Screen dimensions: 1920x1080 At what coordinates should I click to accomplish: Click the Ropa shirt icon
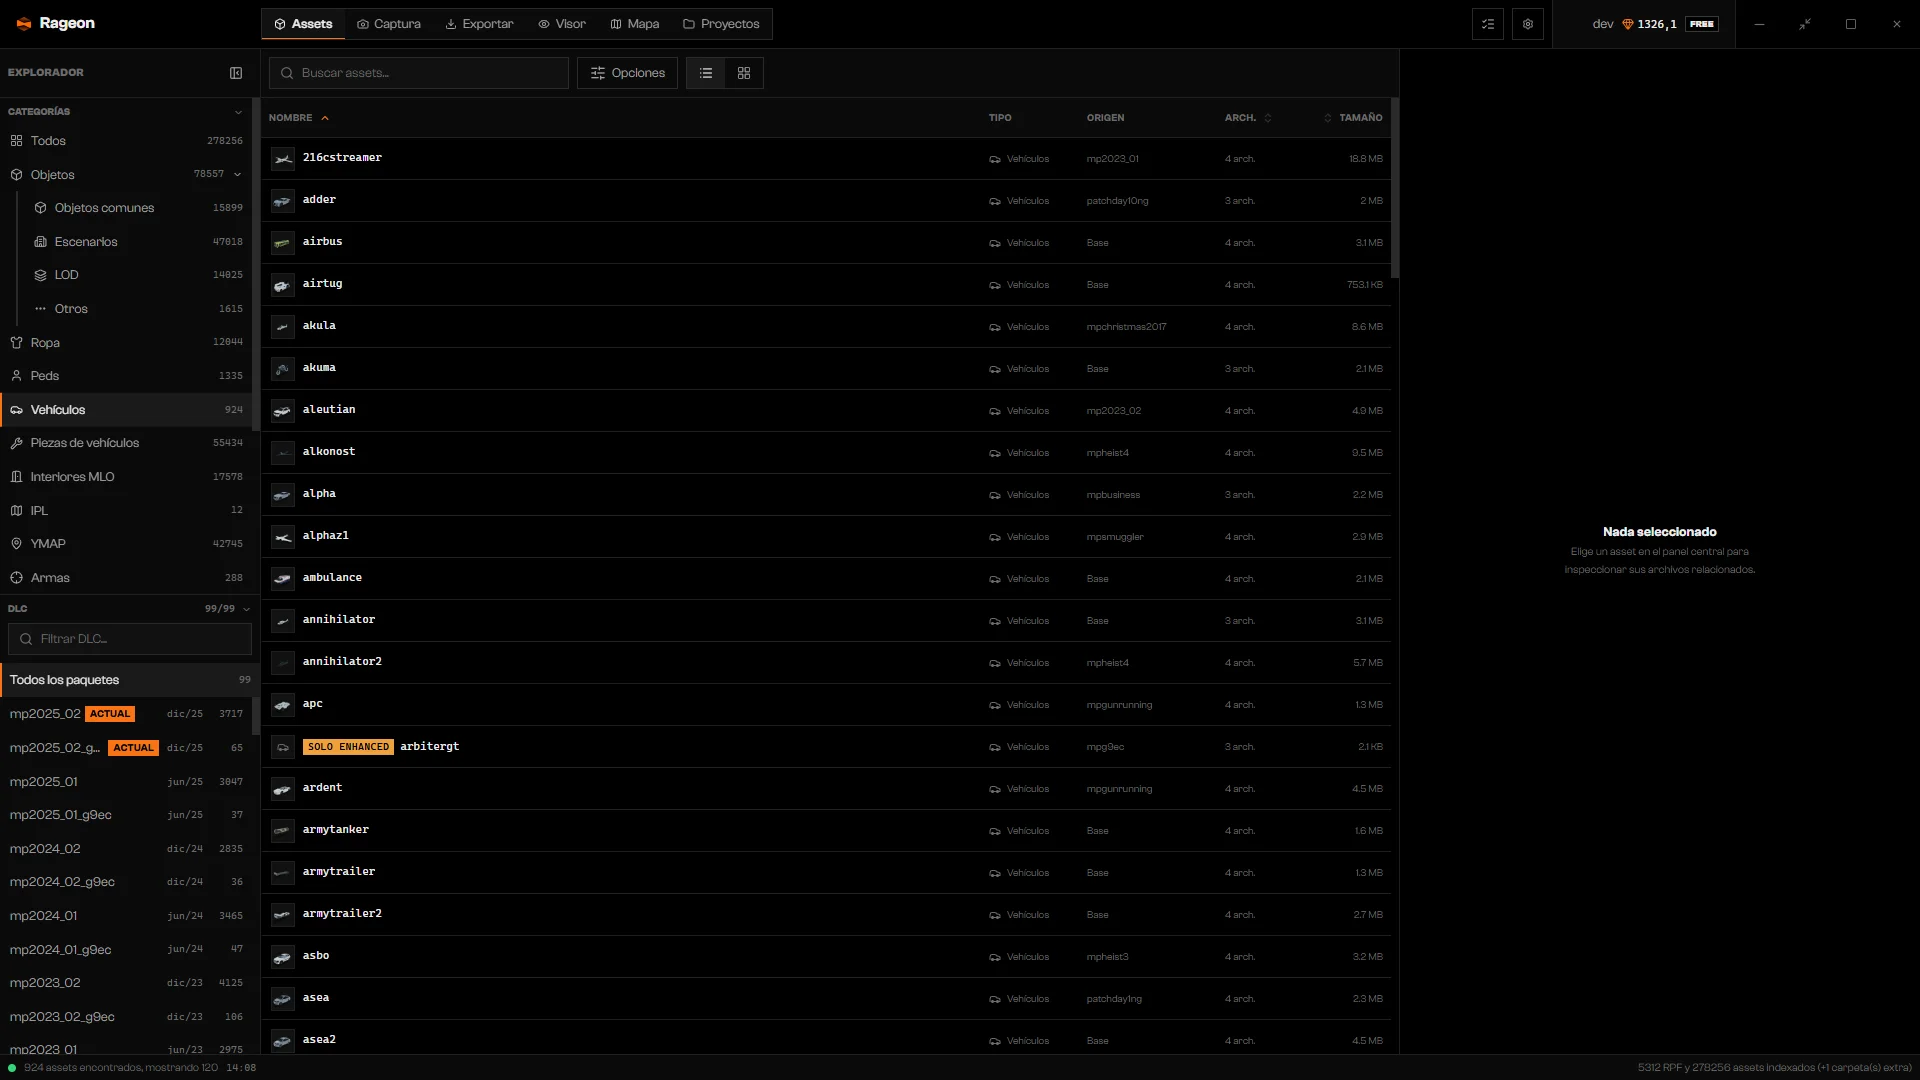coord(16,343)
